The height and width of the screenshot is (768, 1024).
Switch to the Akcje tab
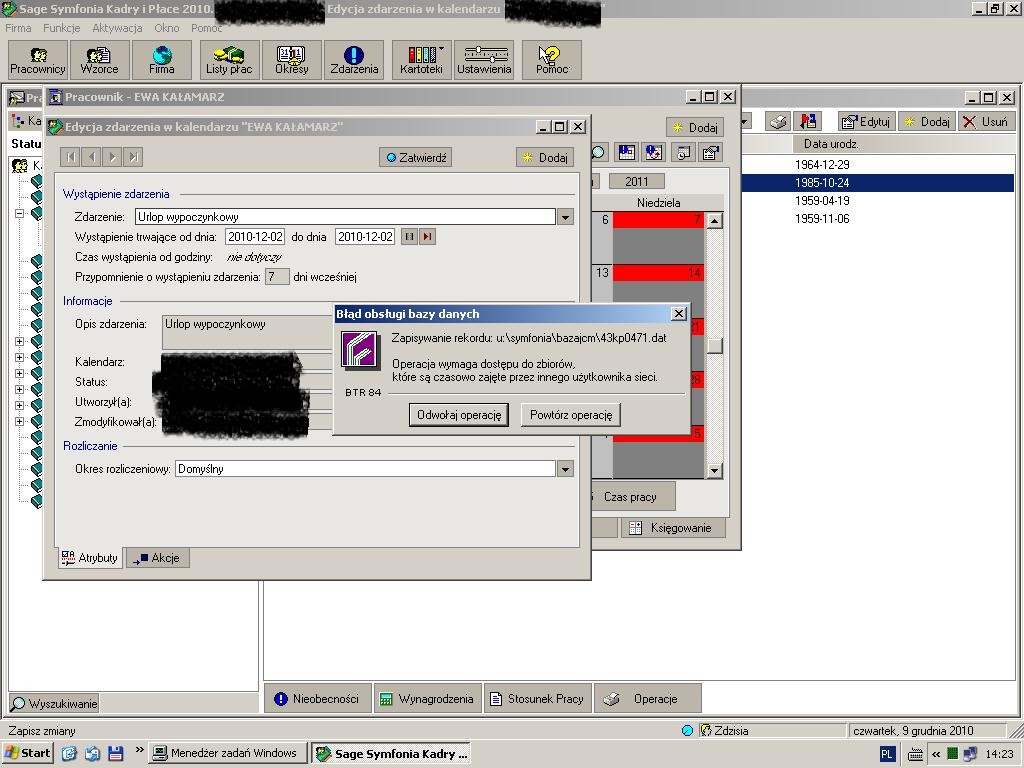(x=158, y=558)
